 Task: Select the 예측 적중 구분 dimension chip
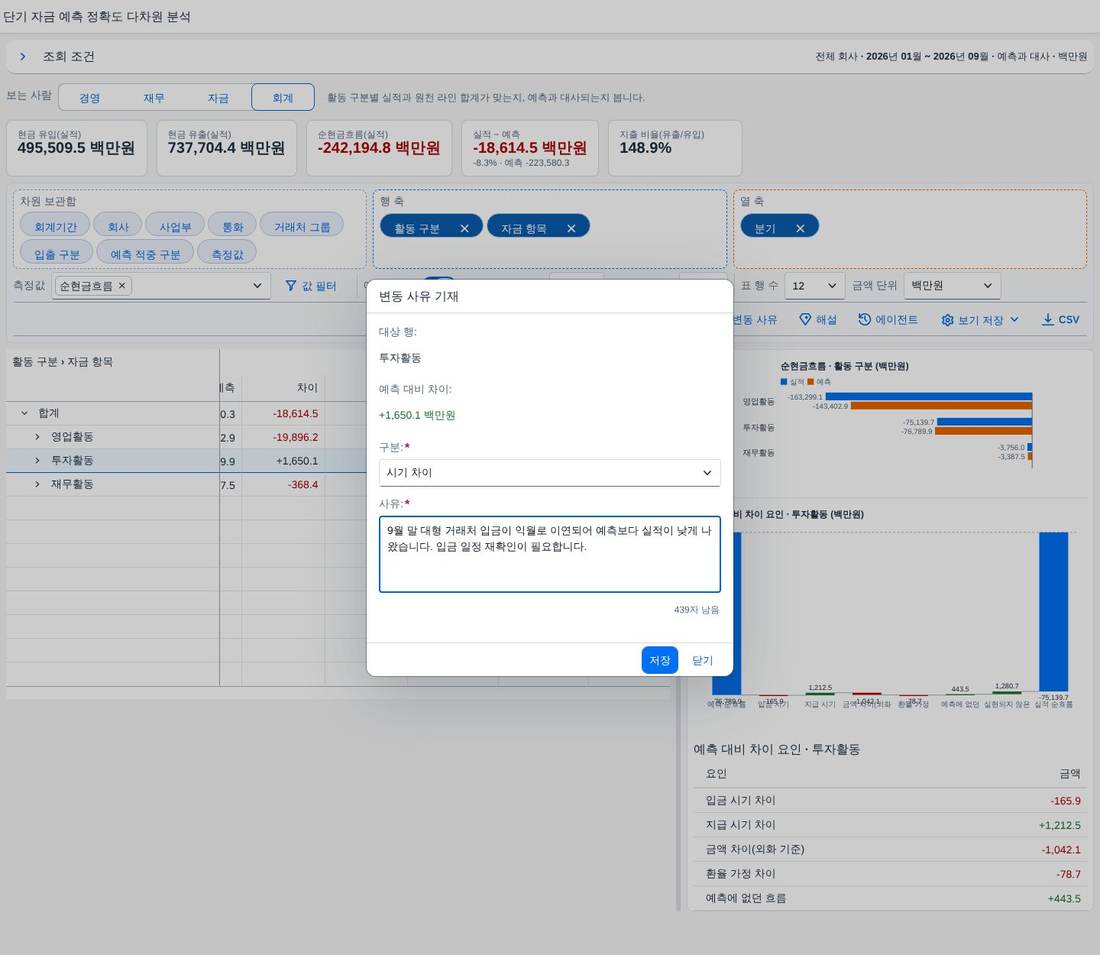145,253
